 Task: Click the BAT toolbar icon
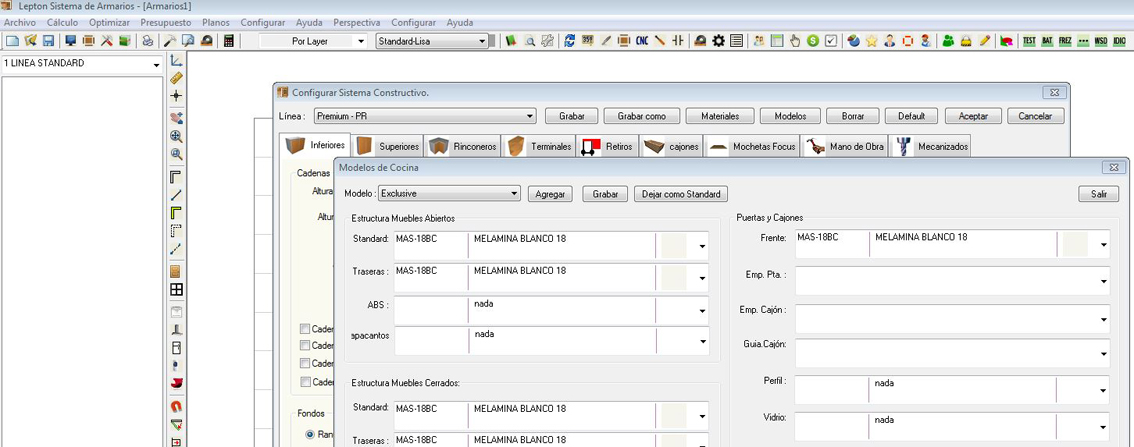1046,41
